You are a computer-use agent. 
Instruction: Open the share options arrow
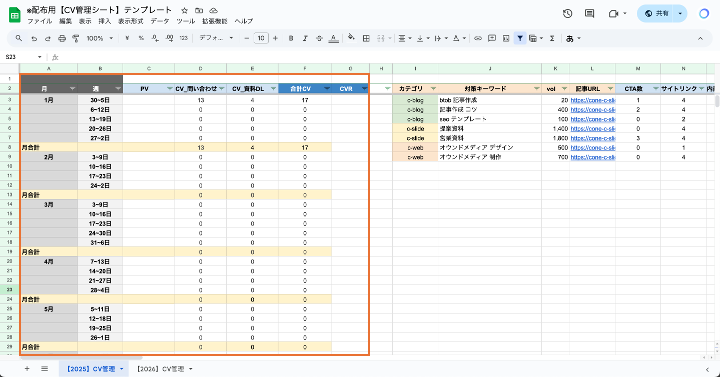[x=680, y=14]
